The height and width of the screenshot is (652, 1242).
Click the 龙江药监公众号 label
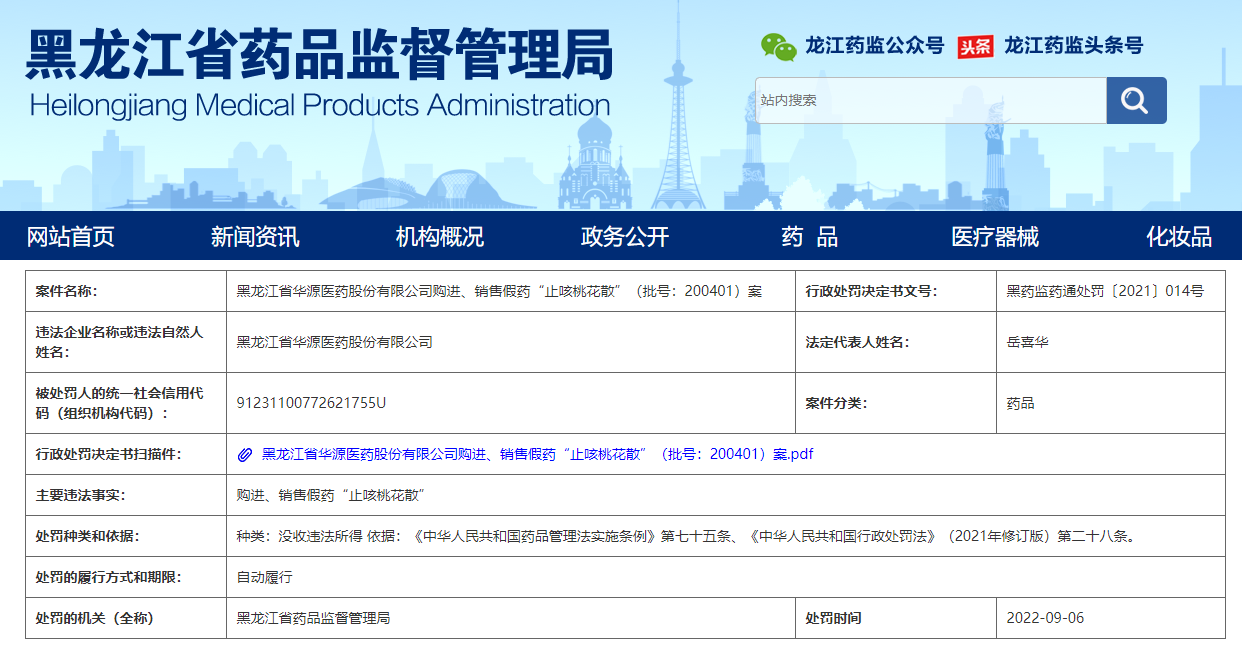[x=875, y=46]
